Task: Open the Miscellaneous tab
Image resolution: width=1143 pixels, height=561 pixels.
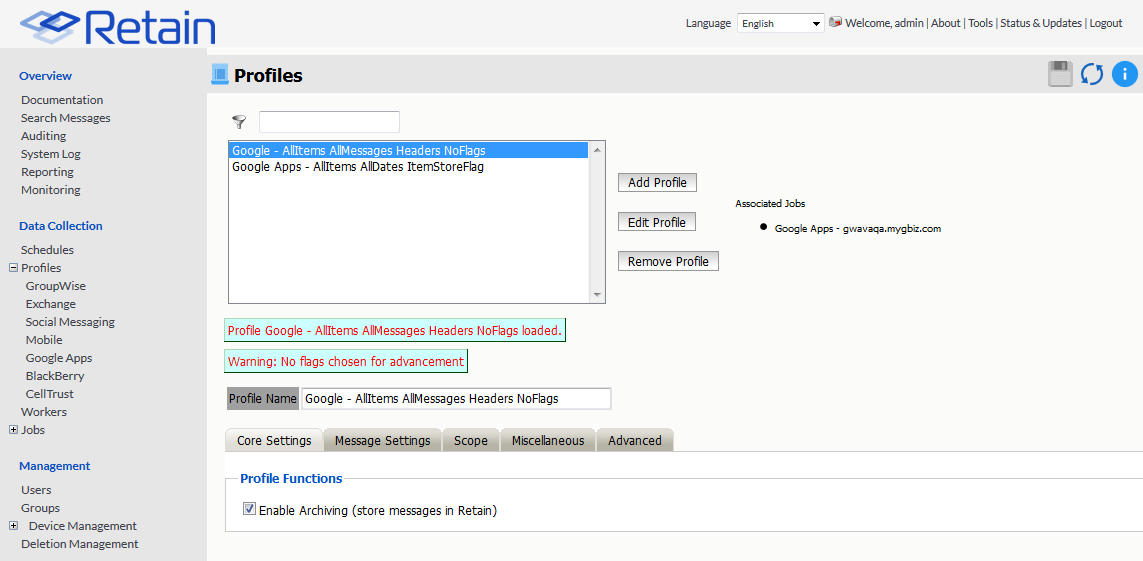Action: point(547,440)
